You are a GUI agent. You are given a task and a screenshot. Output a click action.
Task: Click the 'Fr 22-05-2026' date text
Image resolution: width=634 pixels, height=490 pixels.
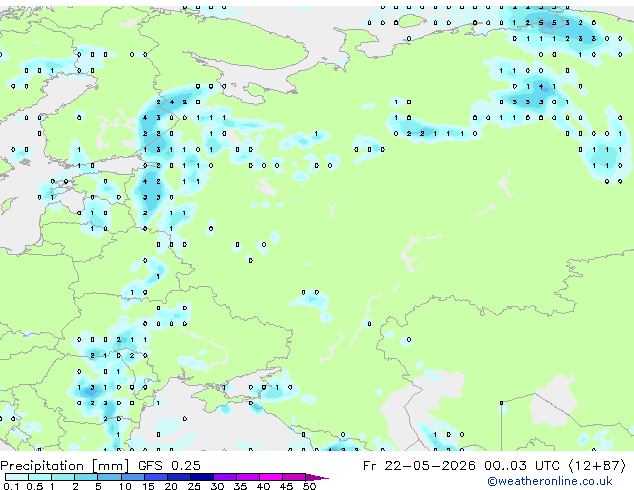tap(419, 466)
